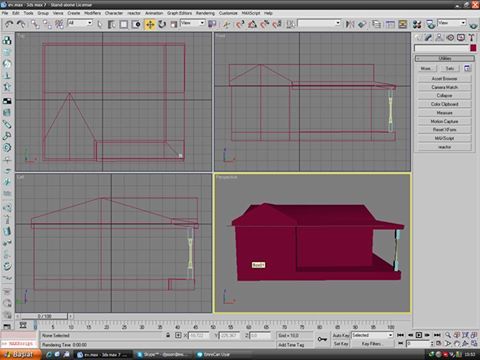Open Schematic View icon
The width and height of the screenshot is (480, 360).
coord(403,24)
